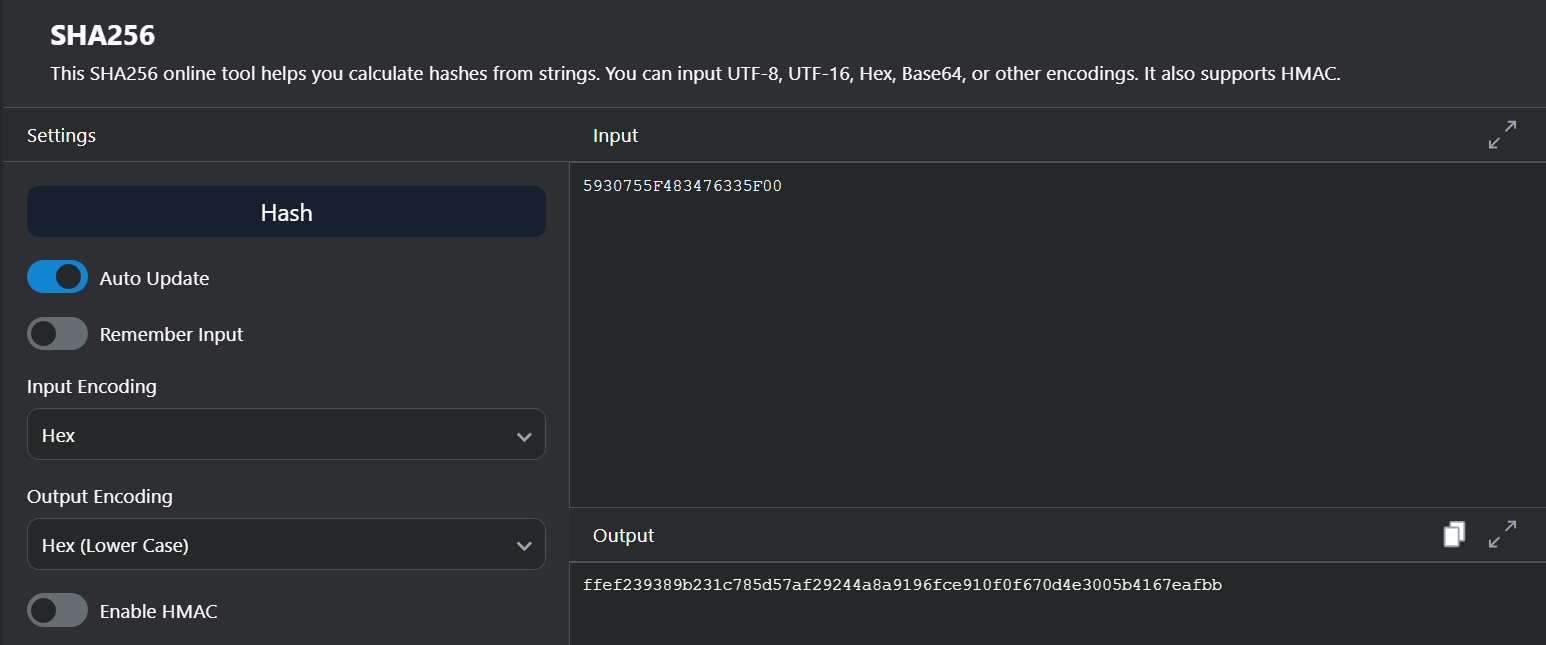Viewport: 1546px width, 645px height.
Task: Click the Remember Input label text
Action: coord(171,334)
